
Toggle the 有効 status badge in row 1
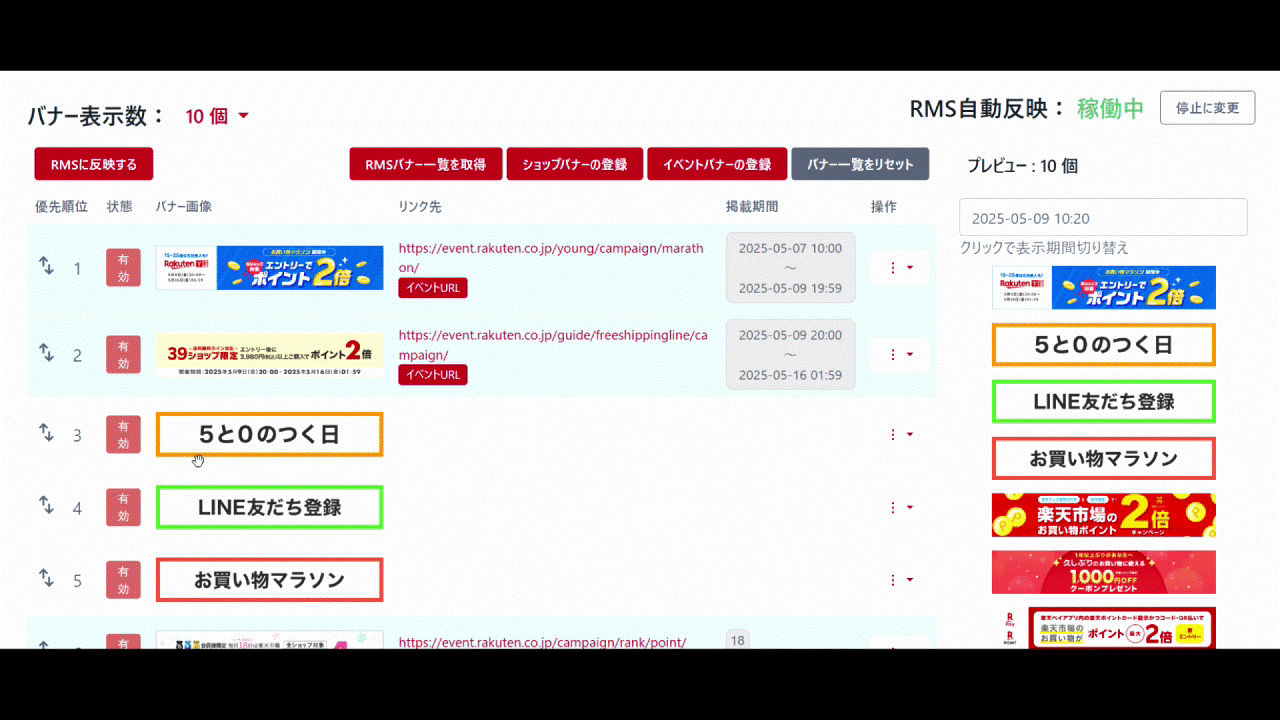tap(123, 268)
